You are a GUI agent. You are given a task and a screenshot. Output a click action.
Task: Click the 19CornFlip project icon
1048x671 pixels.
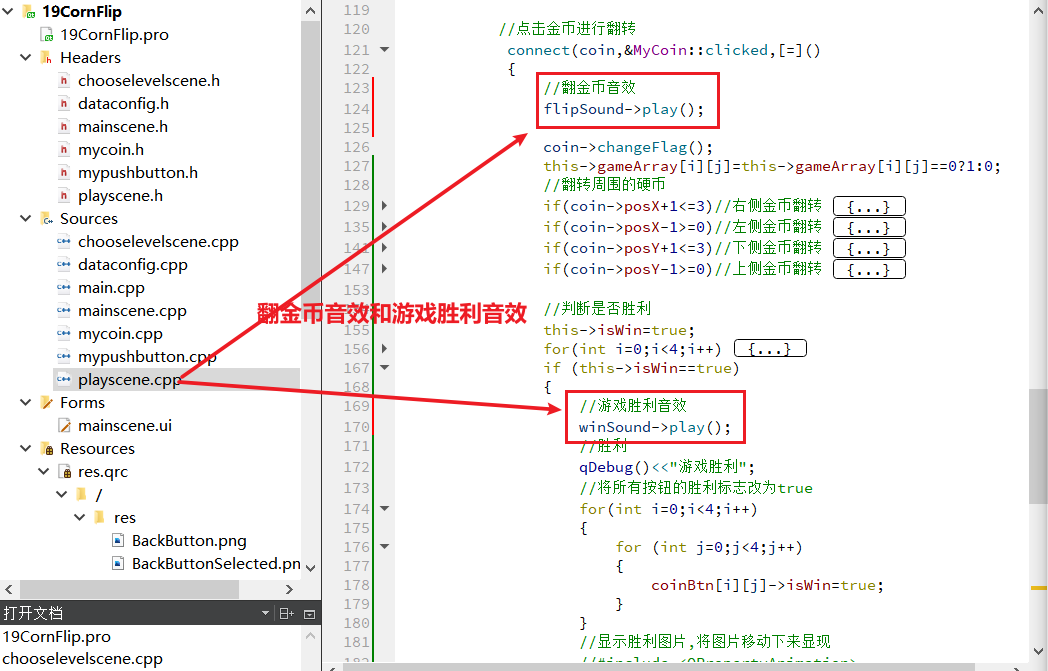tap(29, 11)
